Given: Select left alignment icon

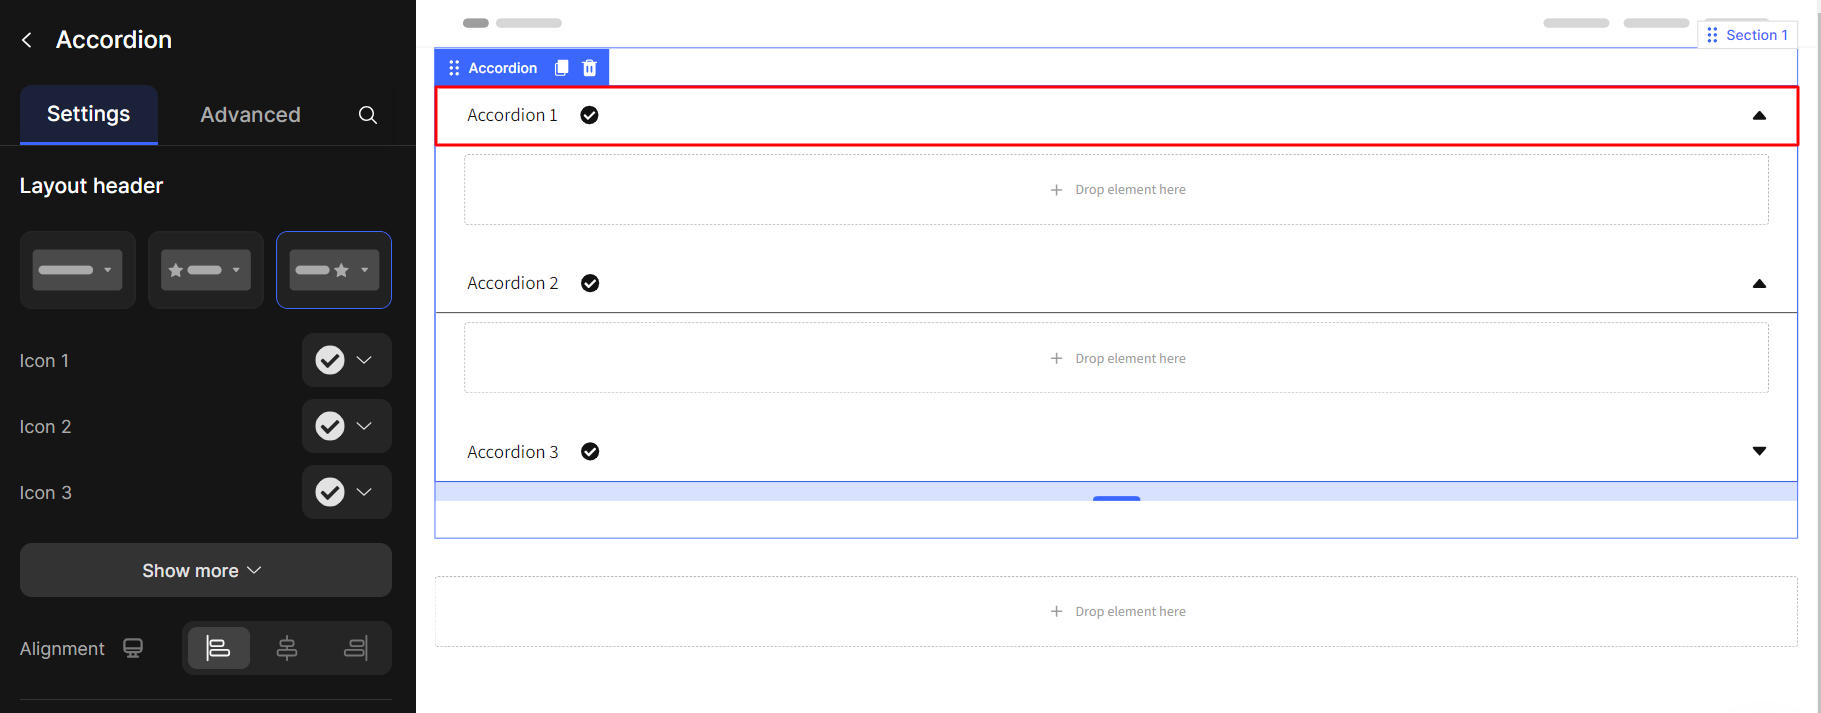Looking at the screenshot, I should pos(218,648).
